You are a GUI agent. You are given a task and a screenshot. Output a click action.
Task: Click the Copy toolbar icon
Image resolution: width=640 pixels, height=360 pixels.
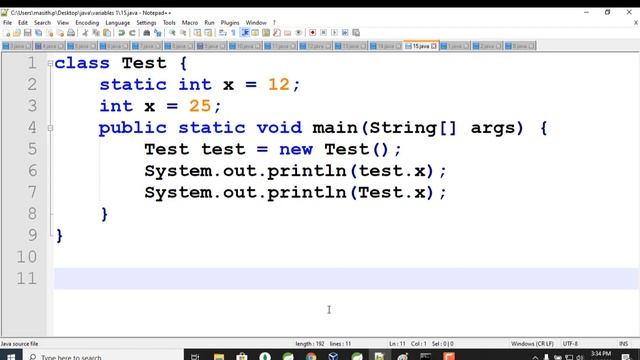click(96, 33)
